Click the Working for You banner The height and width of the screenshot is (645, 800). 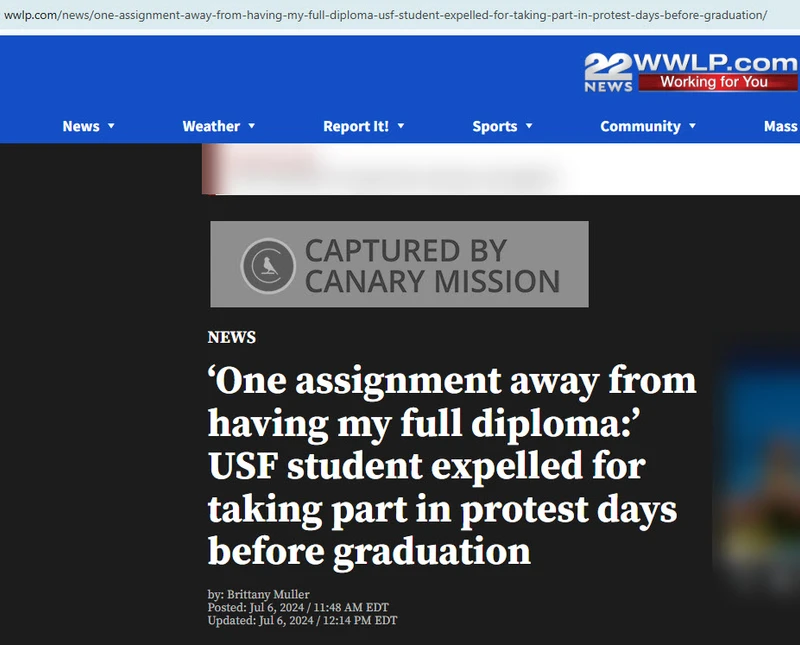[718, 82]
